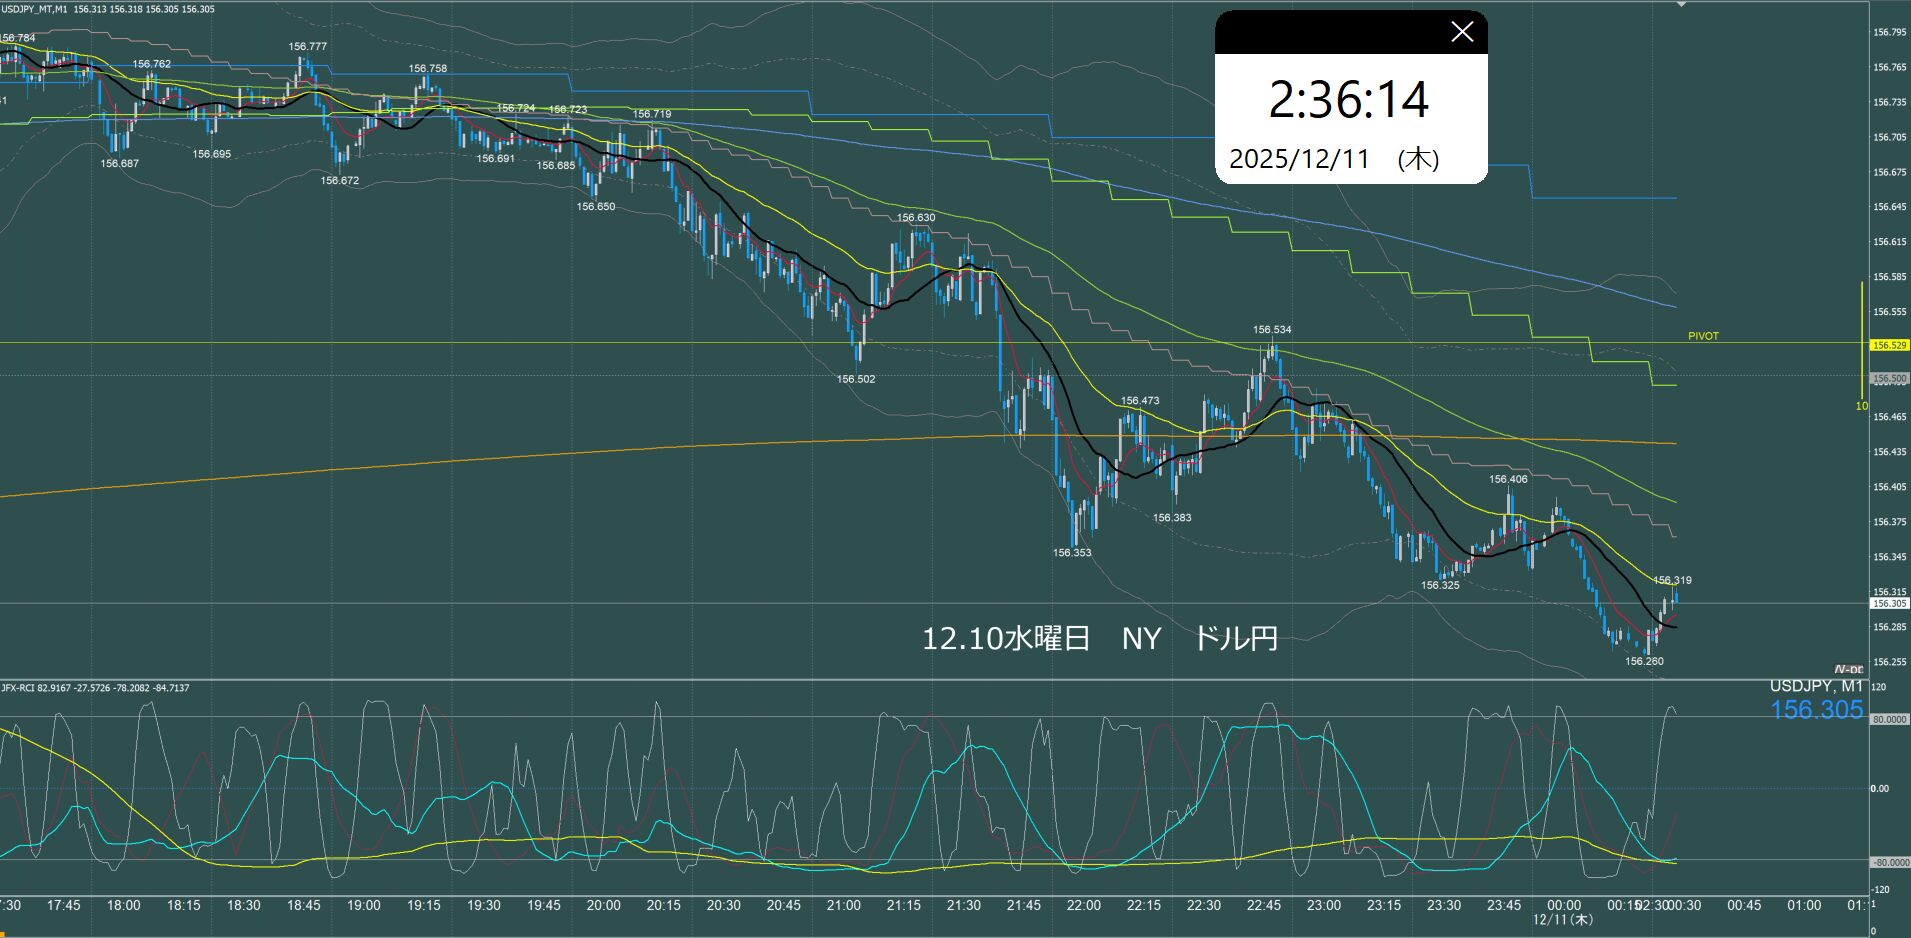Click the -80.0000 RCI level tag
Screen dimensions: 1911x938
(x=1889, y=862)
